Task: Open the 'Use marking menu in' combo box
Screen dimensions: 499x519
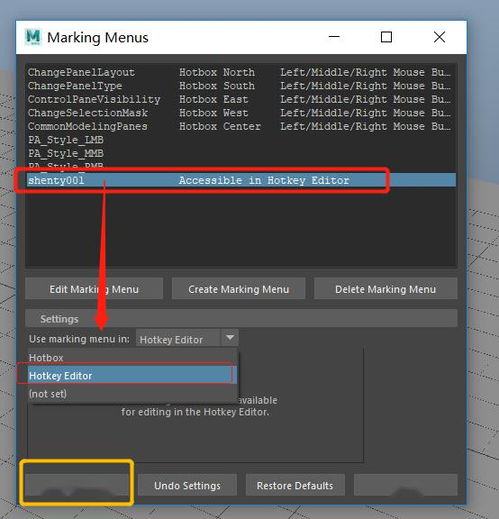Action: point(187,339)
